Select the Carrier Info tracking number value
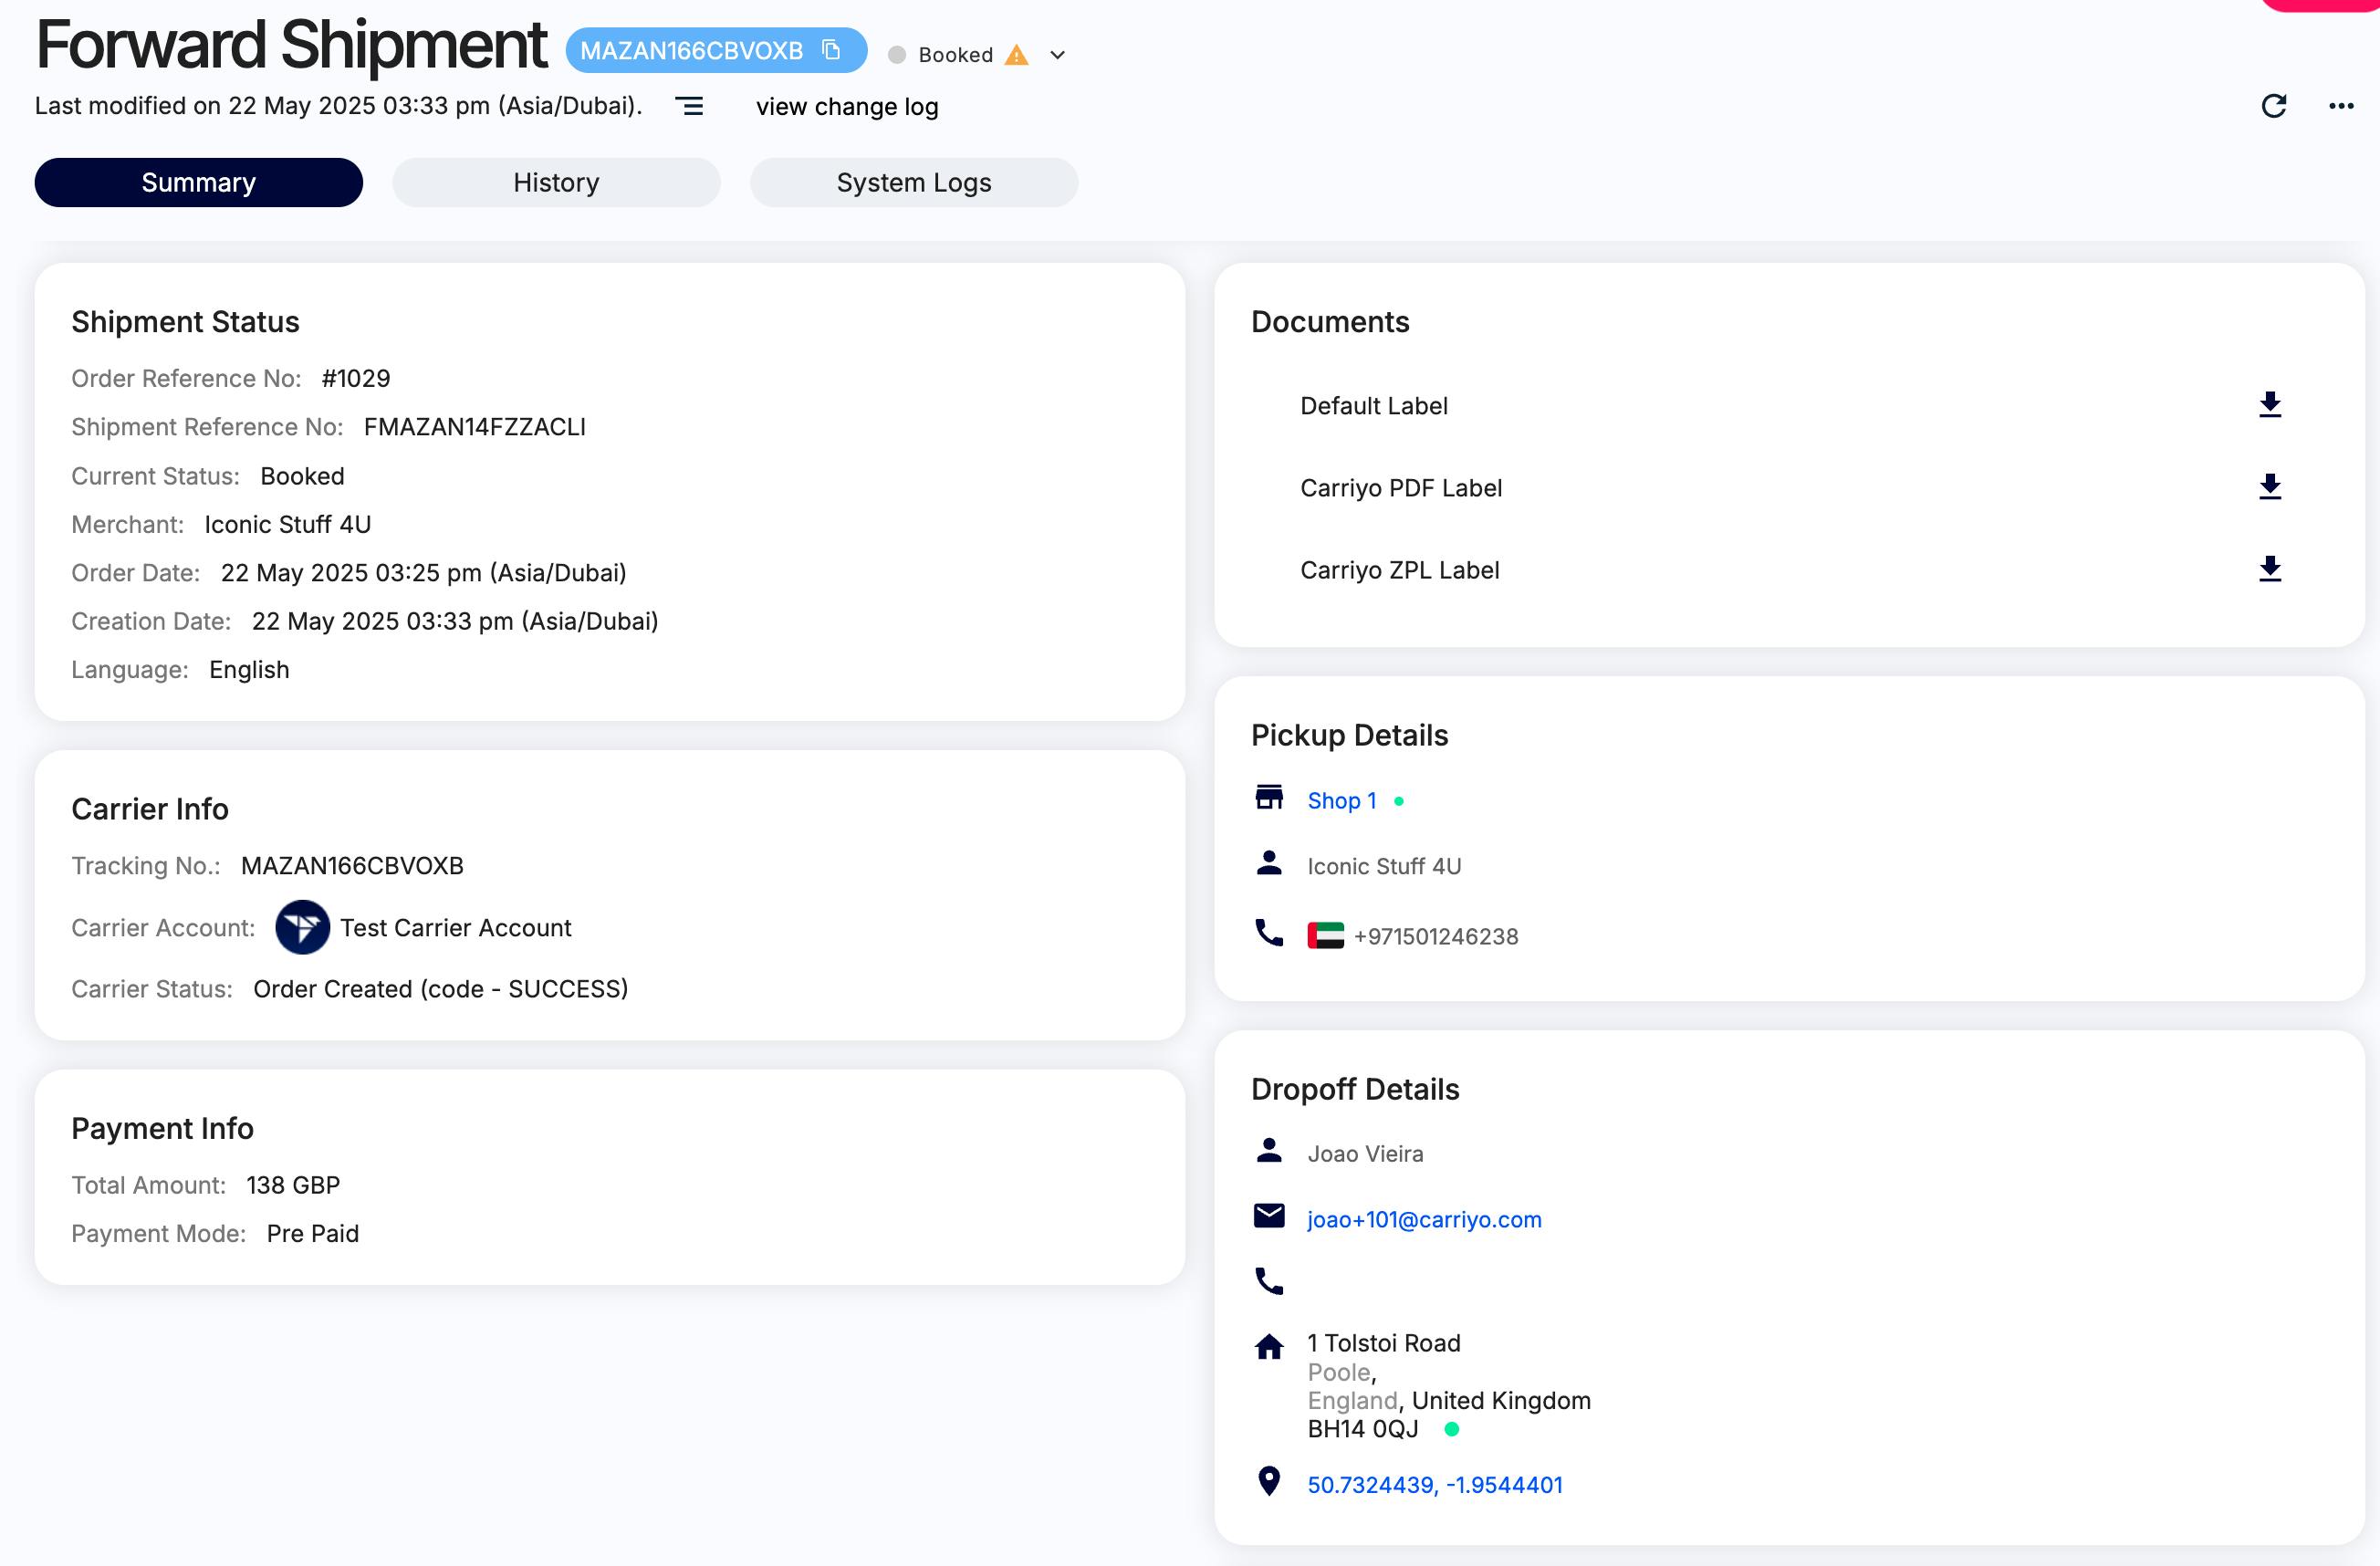This screenshot has height=1566, width=2380. tap(352, 866)
